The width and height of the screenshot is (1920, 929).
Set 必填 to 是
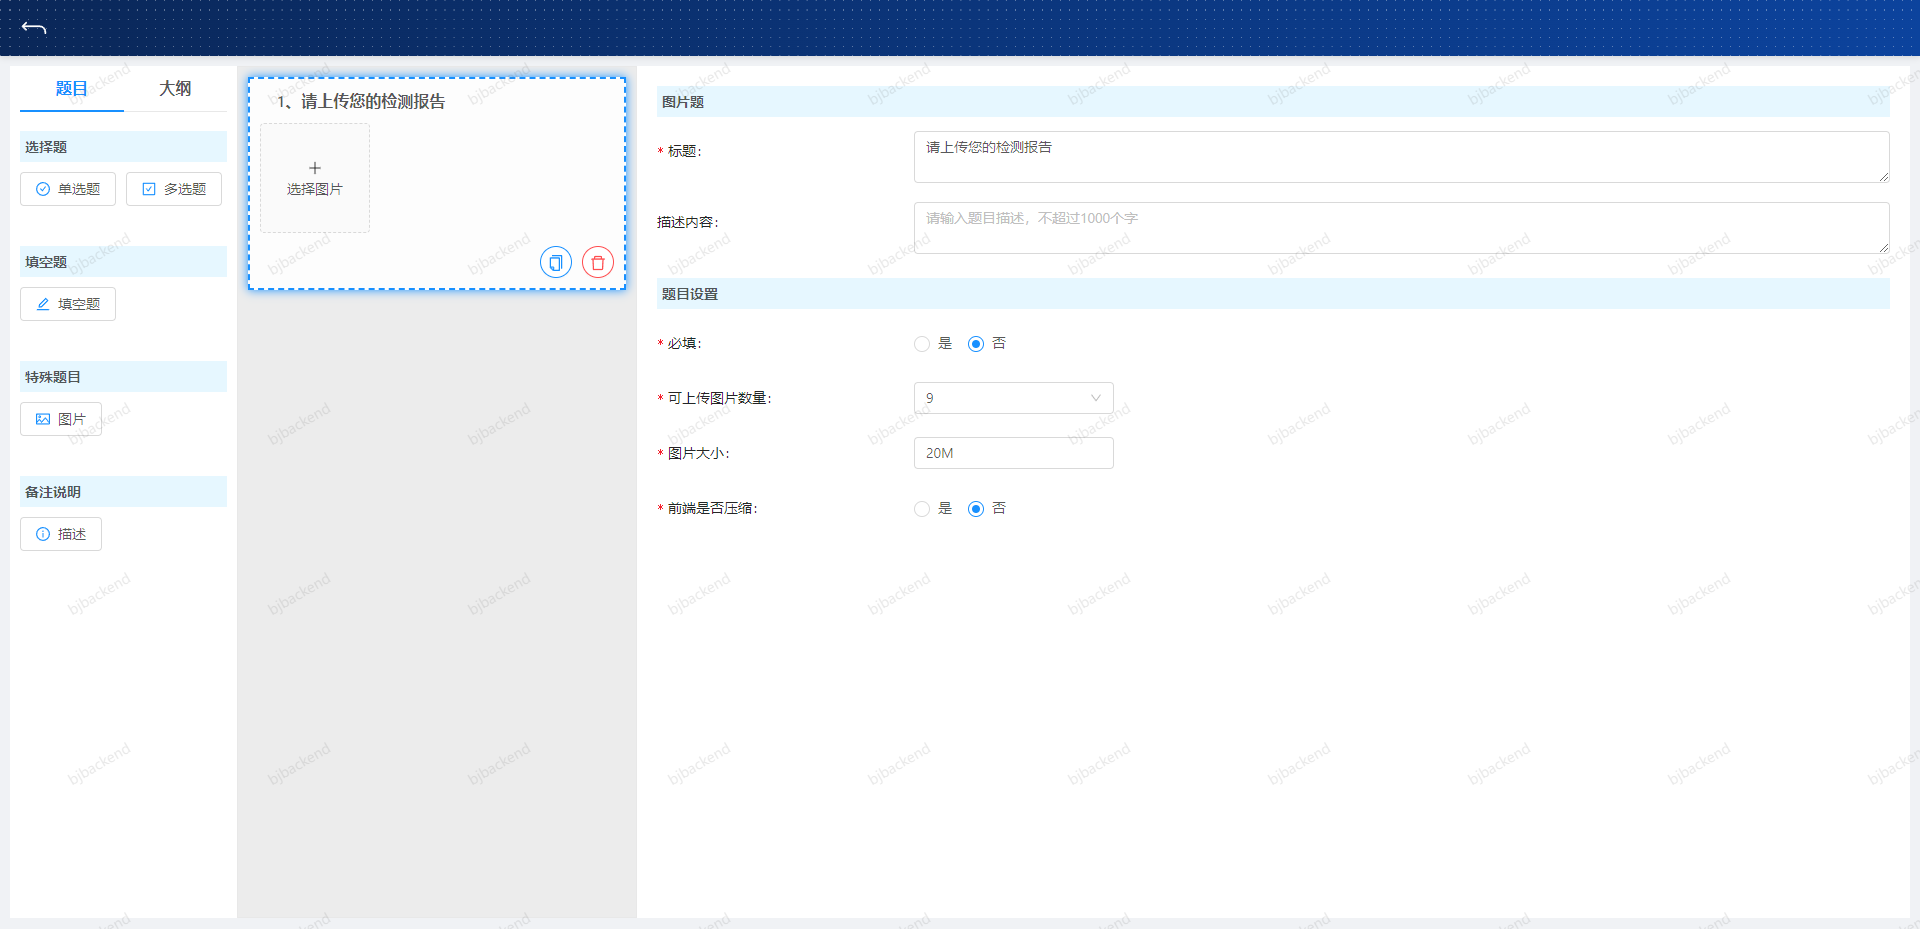click(x=922, y=344)
